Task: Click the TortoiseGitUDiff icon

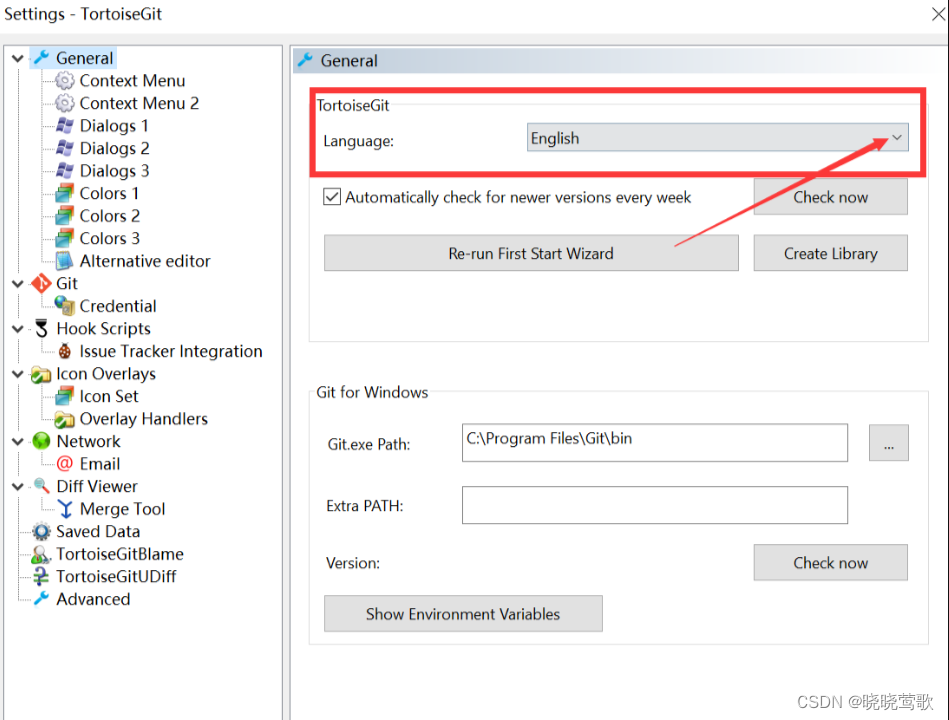Action: click(x=41, y=576)
